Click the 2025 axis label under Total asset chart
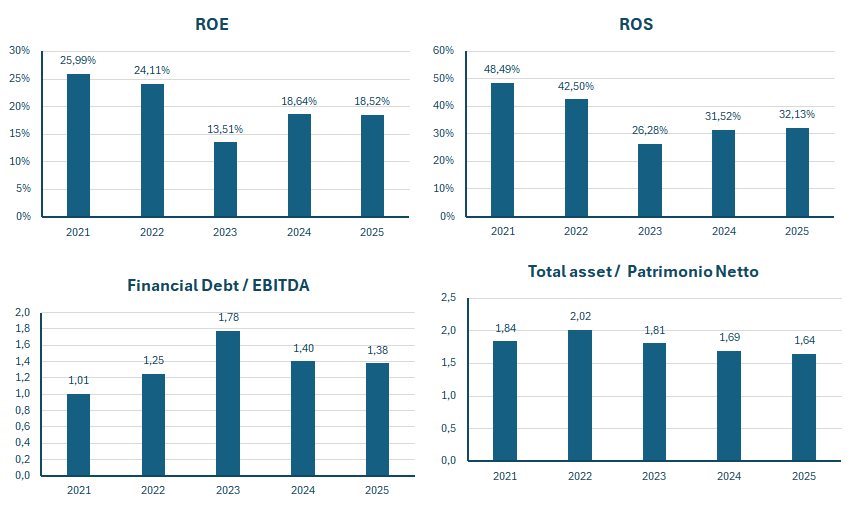 804,476
